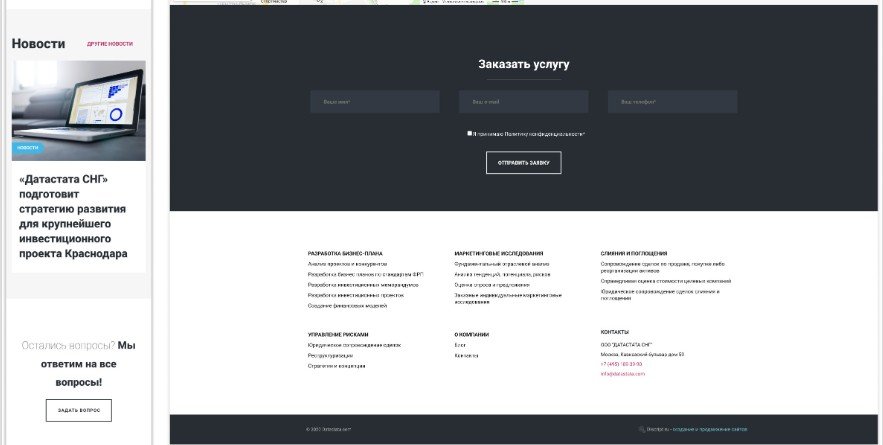The height and width of the screenshot is (445, 883).
Task: Click the Moscow address text line
Action: (x=642, y=355)
